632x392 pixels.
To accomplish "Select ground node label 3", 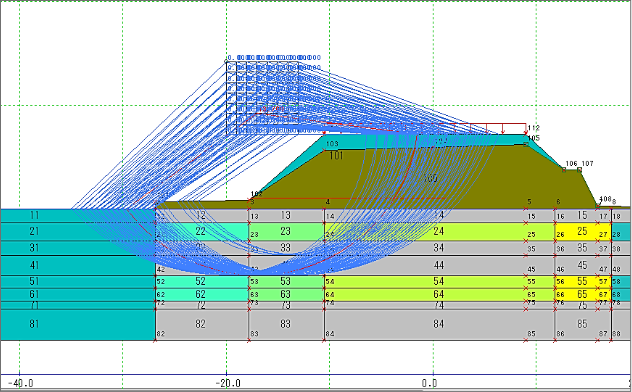I will (x=252, y=202).
